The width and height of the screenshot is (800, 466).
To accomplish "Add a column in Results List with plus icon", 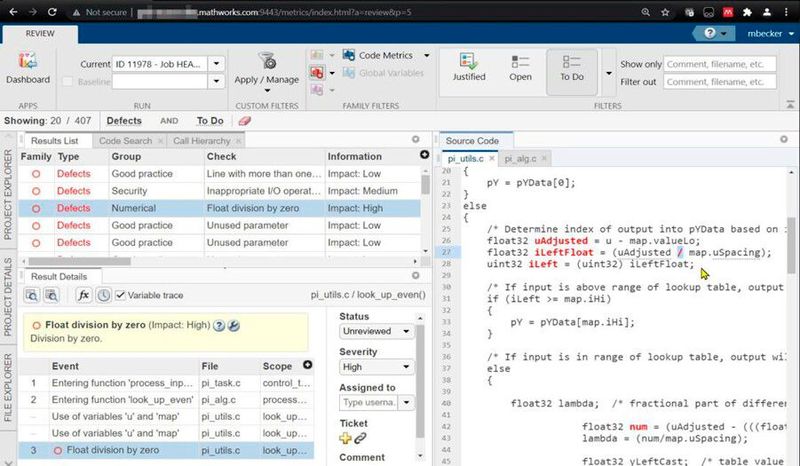I will [x=424, y=155].
